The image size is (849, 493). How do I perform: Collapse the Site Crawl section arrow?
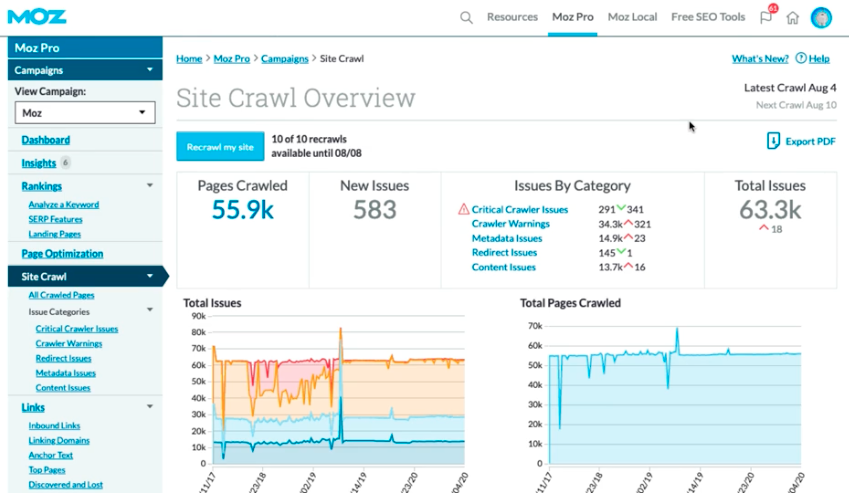pos(150,276)
